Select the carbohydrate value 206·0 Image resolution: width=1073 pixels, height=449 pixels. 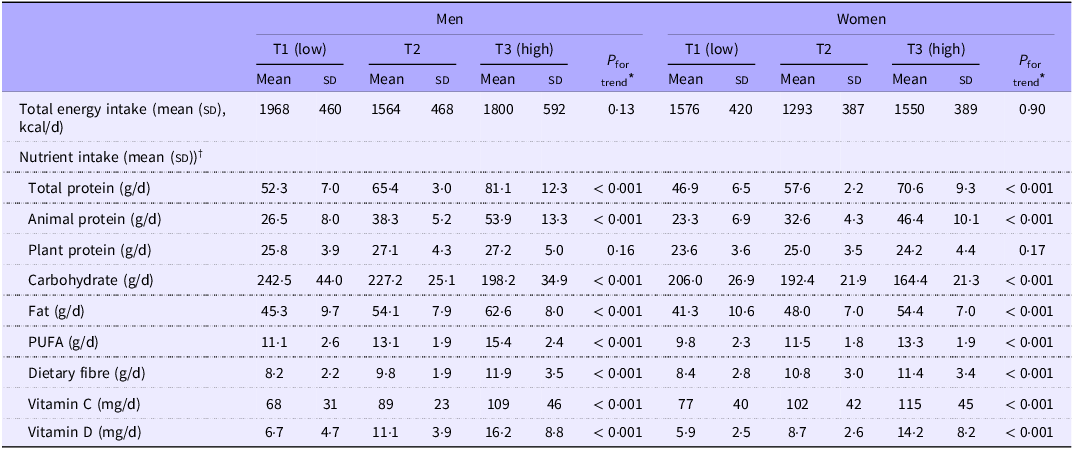(685, 281)
